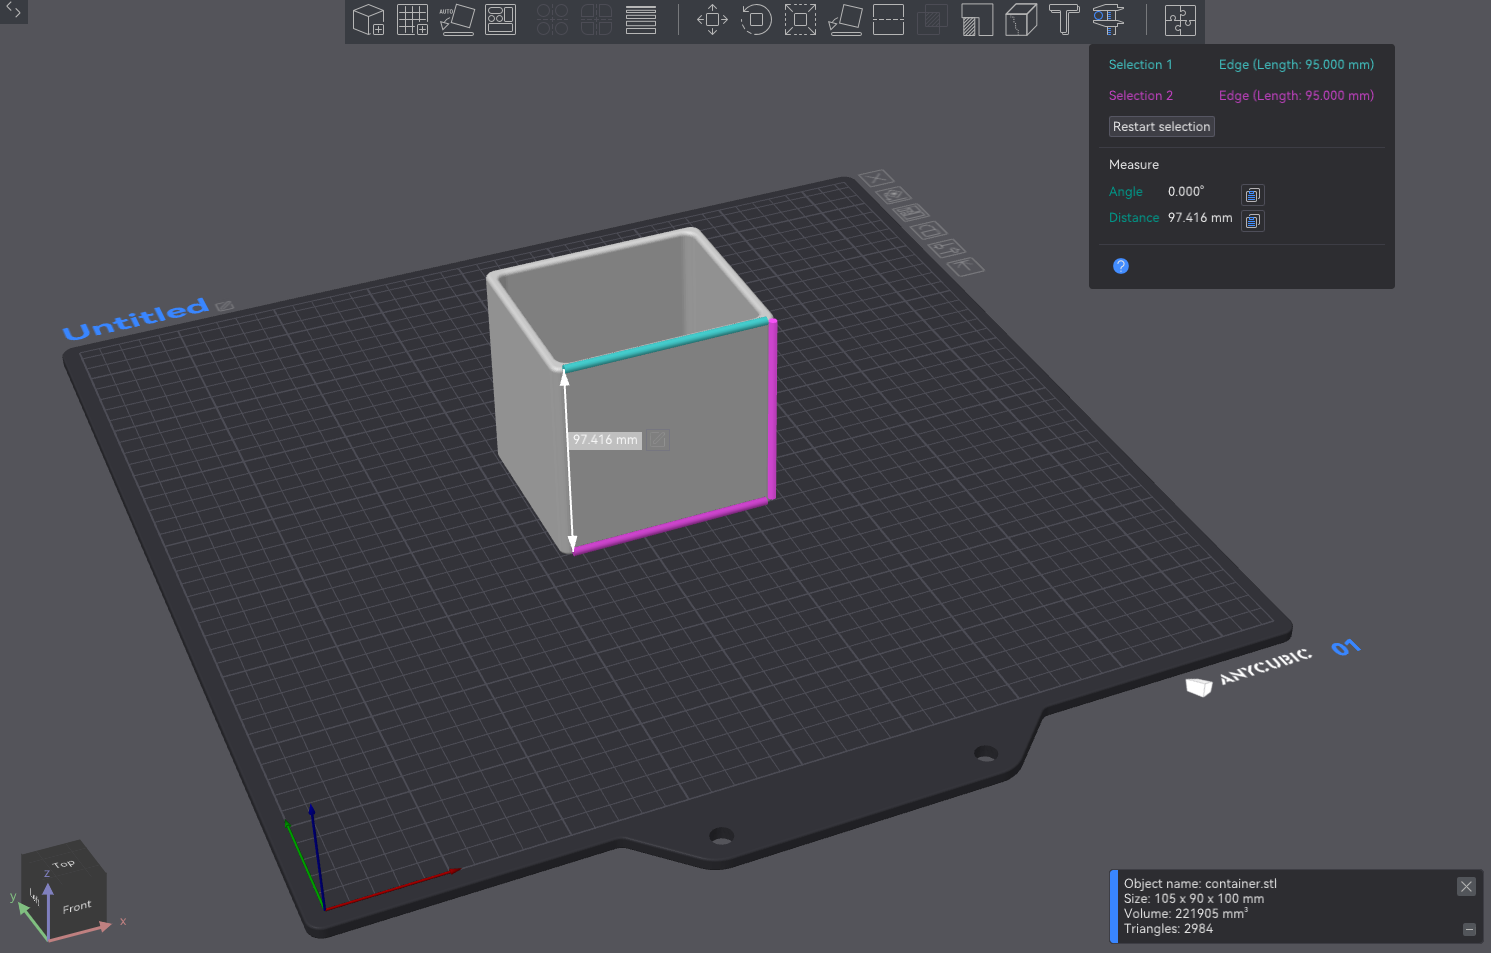Viewport: 1491px width, 953px height.
Task: Click the Front face of view cube
Action: coord(77,907)
